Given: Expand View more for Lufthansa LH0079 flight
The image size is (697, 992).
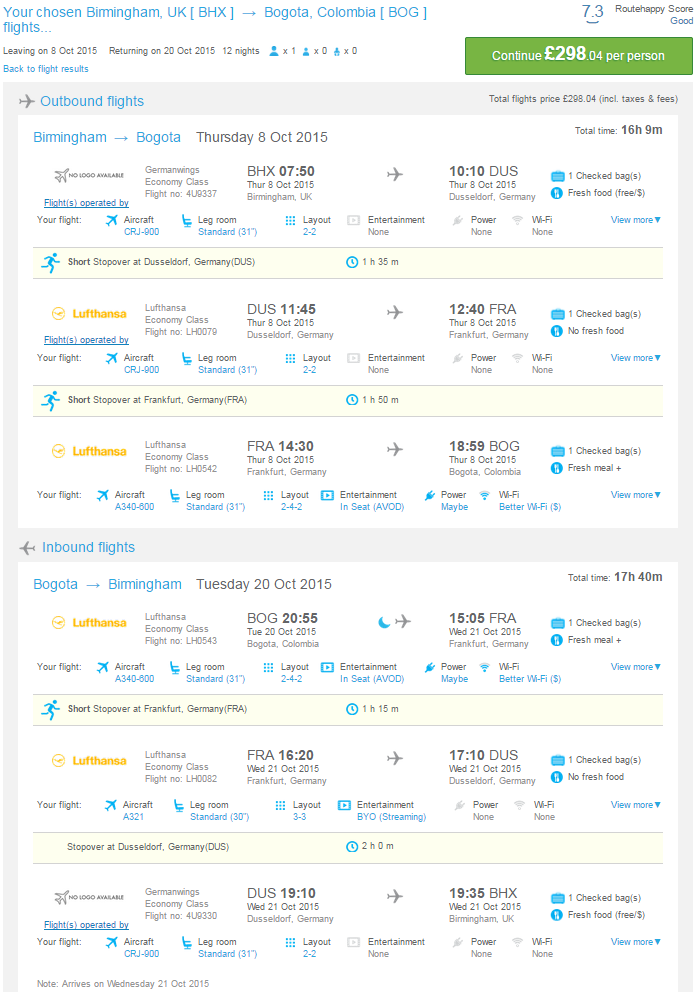Looking at the screenshot, I should 635,357.
